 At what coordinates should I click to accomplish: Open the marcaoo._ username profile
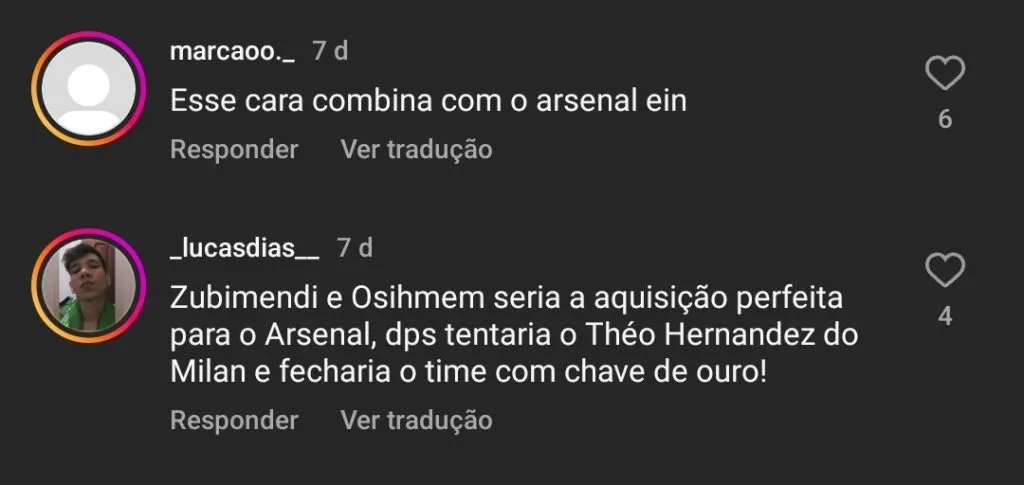click(x=232, y=51)
